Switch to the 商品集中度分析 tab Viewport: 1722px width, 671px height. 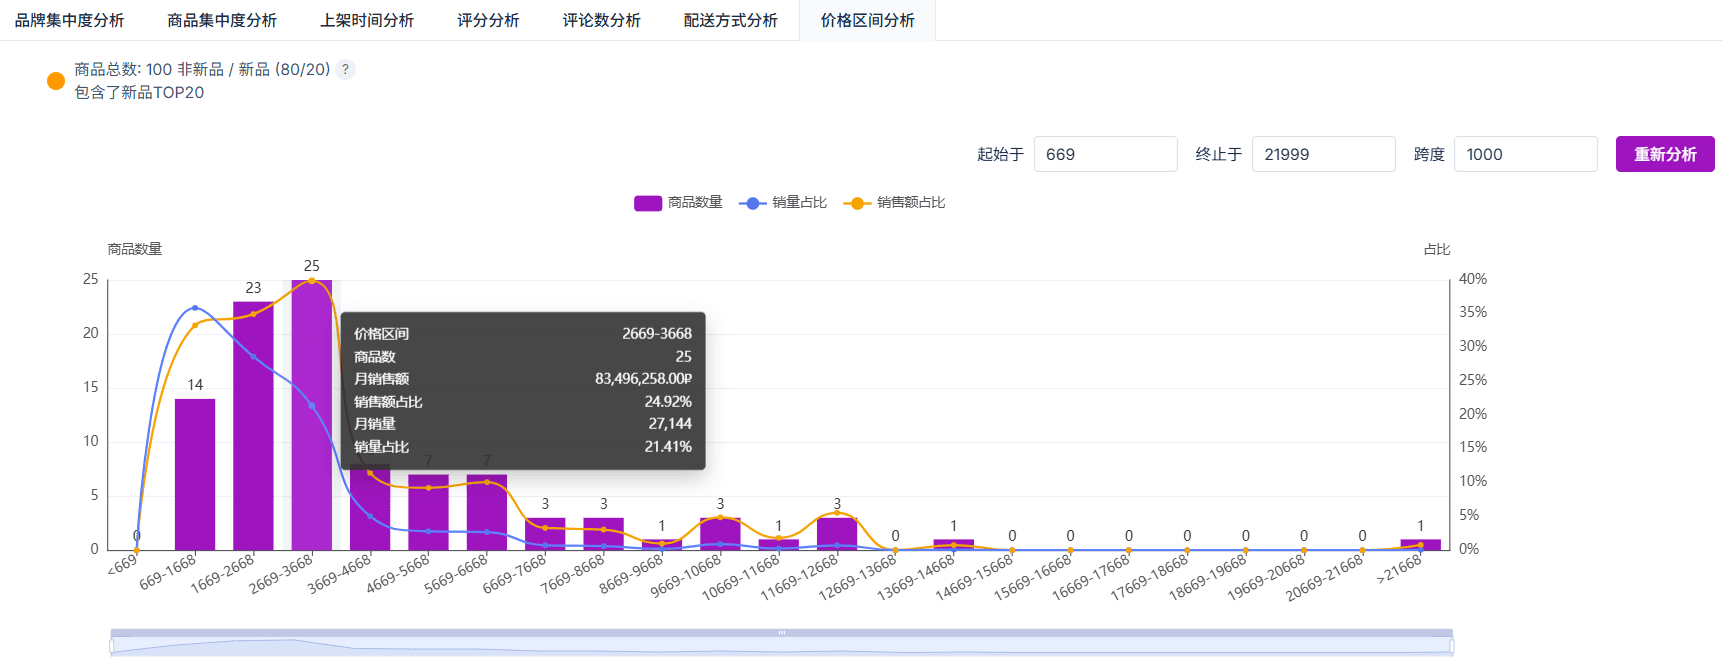click(x=222, y=20)
